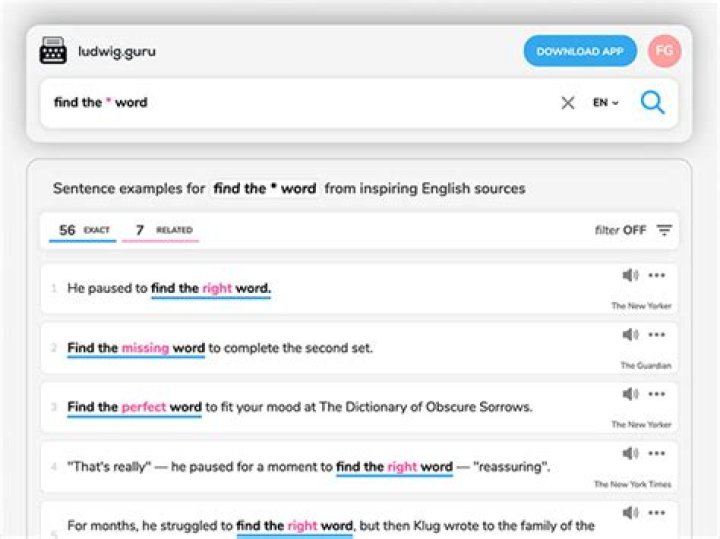
Task: Open the filter options lines icon
Action: tap(664, 230)
